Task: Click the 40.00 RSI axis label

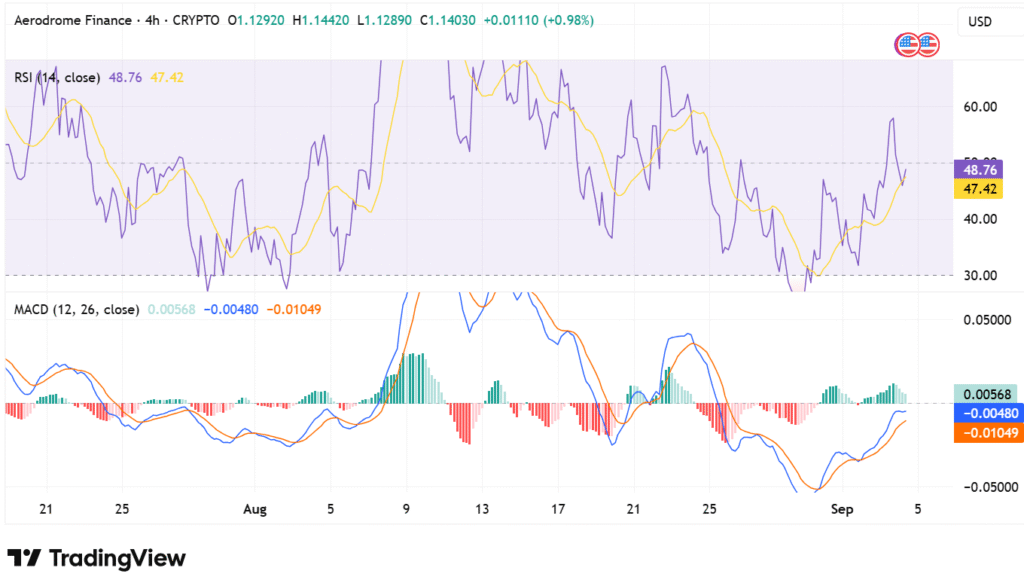Action: 980,219
